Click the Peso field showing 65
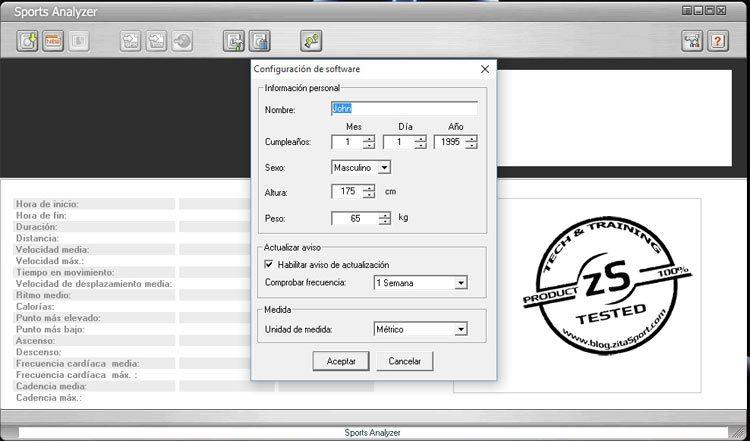750x441 pixels. click(x=355, y=219)
